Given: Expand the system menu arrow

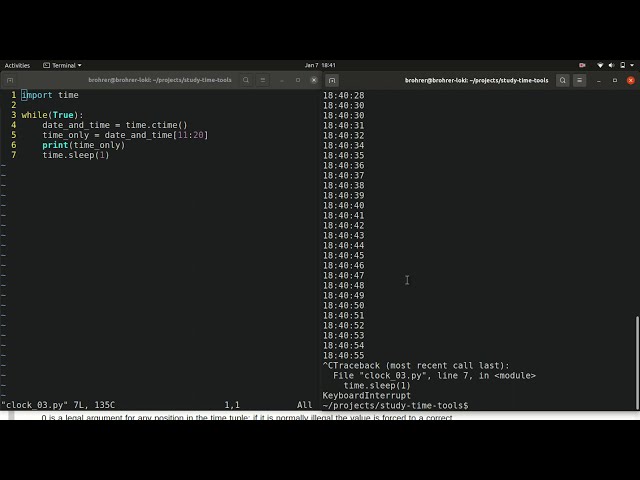Looking at the screenshot, I should click(632, 65).
